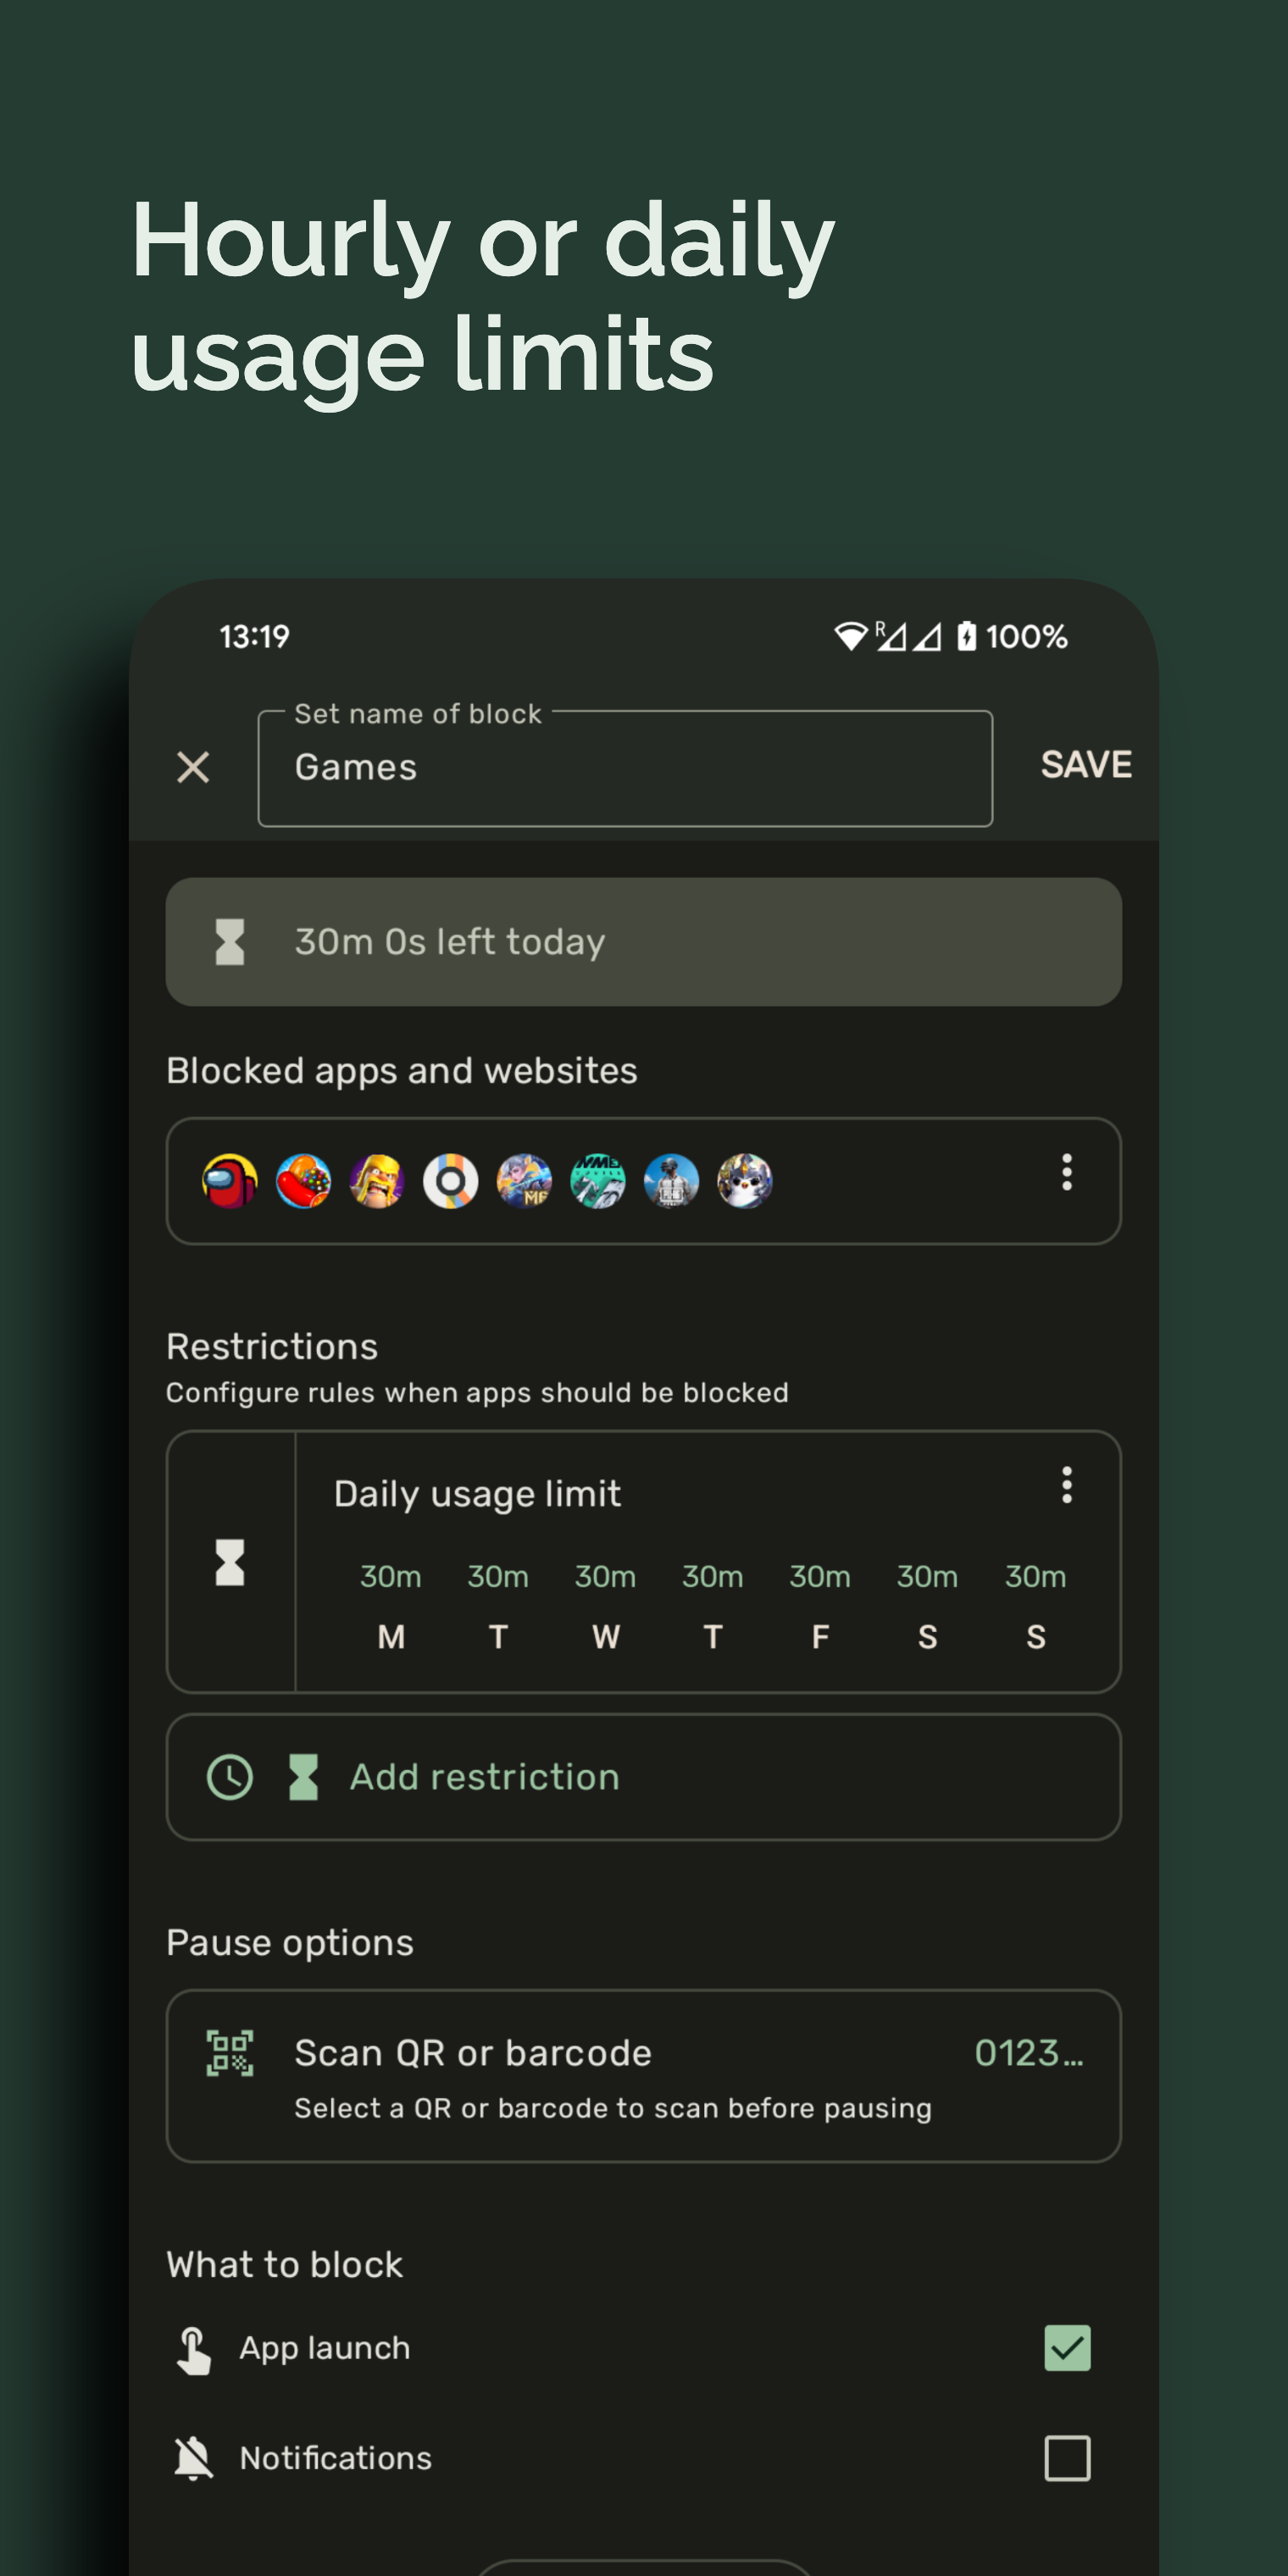Click Add restriction
Screen dimensions: 1288x2576
484,1776
